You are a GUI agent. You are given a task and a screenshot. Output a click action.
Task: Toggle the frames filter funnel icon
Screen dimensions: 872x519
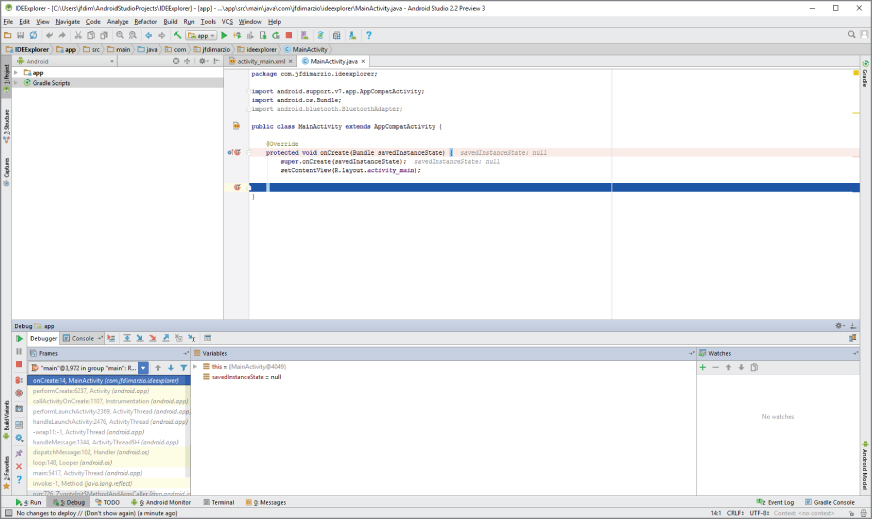point(183,368)
